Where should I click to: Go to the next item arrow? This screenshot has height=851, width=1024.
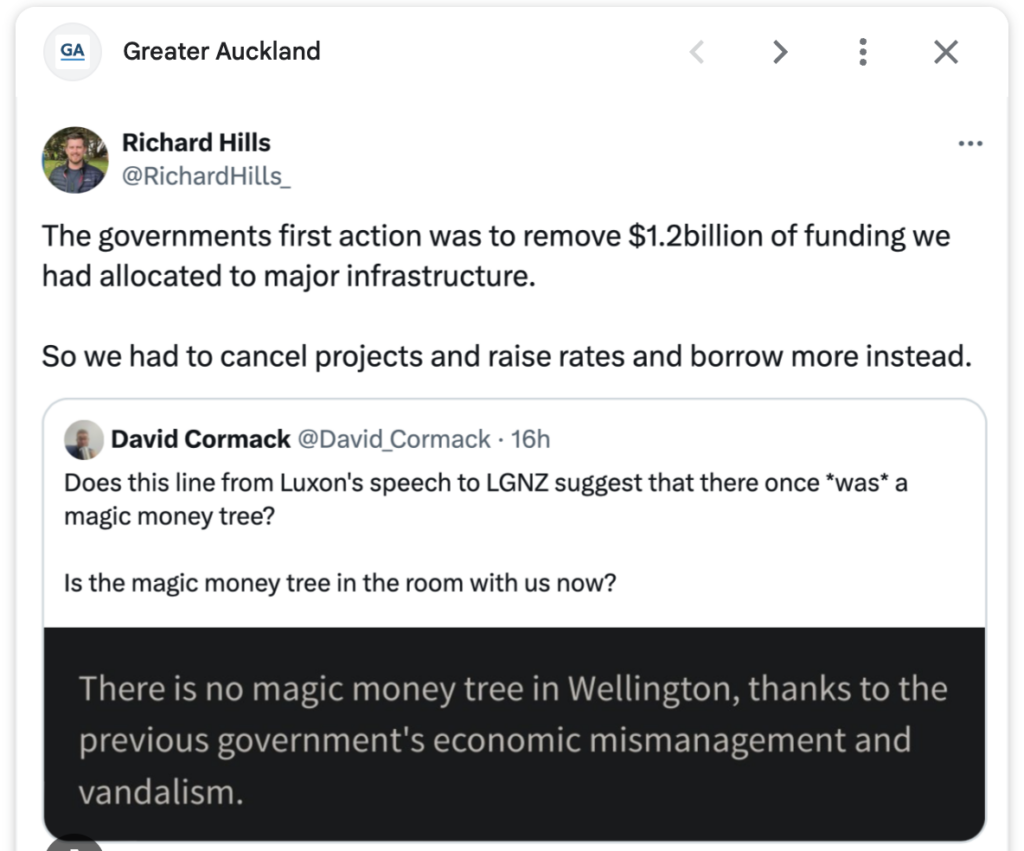pos(780,52)
